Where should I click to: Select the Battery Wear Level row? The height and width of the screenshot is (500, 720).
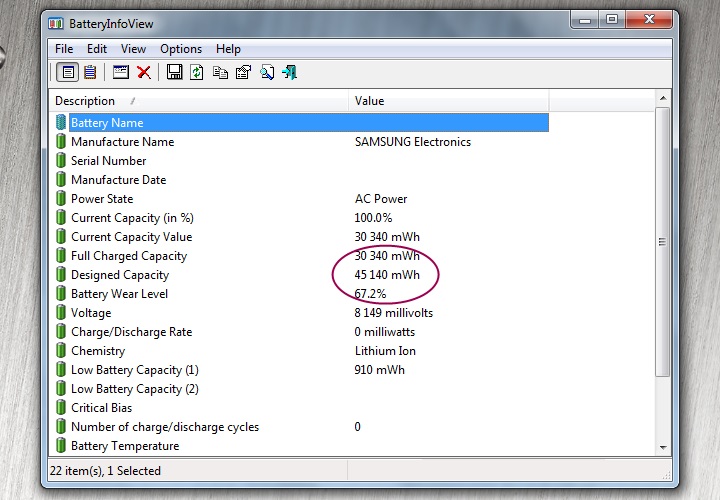[x=119, y=294]
